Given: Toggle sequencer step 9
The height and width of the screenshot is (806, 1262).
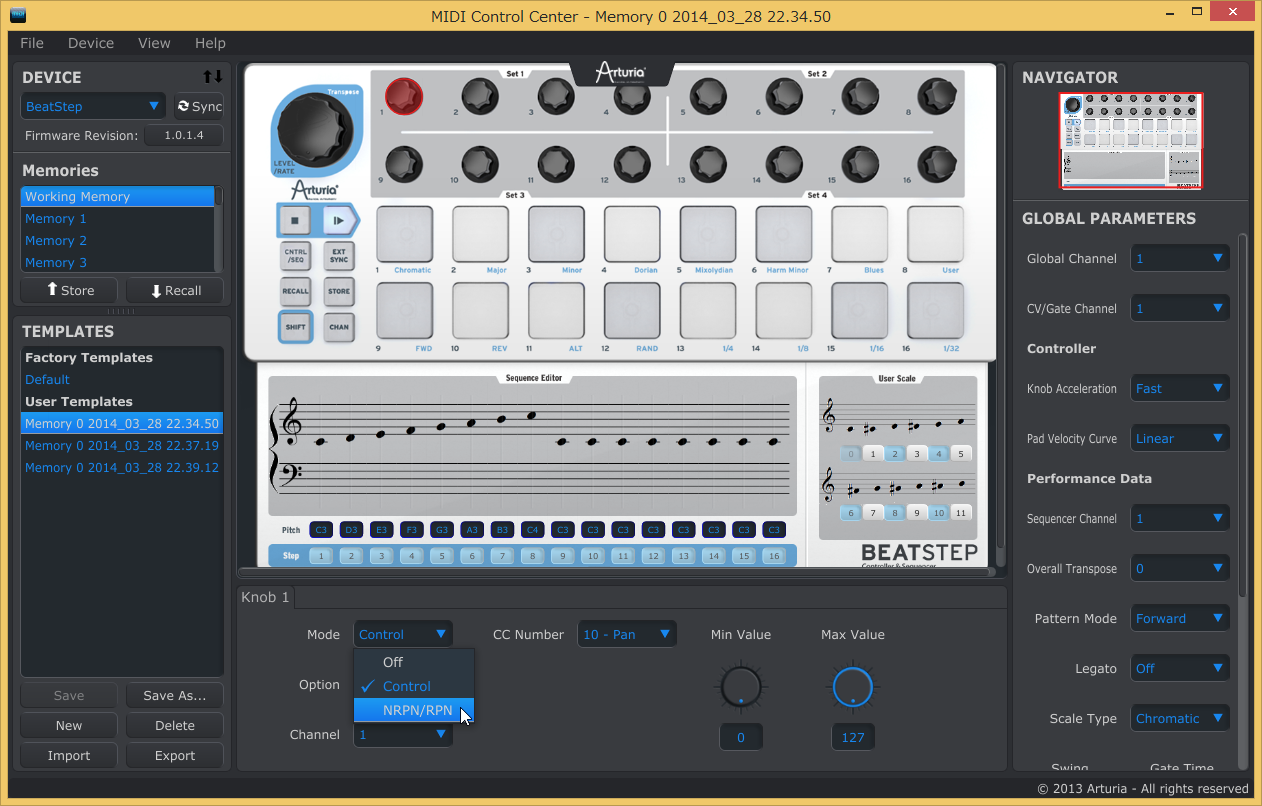Looking at the screenshot, I should 562,556.
